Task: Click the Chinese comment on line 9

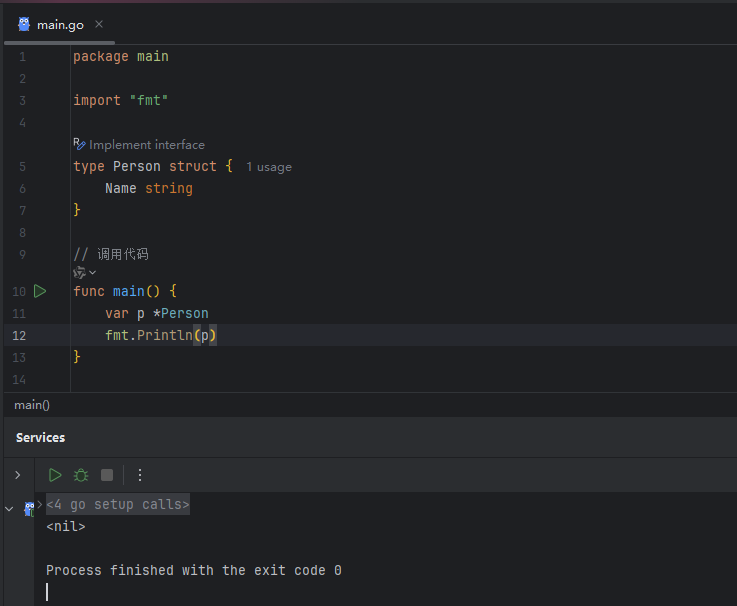Action: (111, 254)
